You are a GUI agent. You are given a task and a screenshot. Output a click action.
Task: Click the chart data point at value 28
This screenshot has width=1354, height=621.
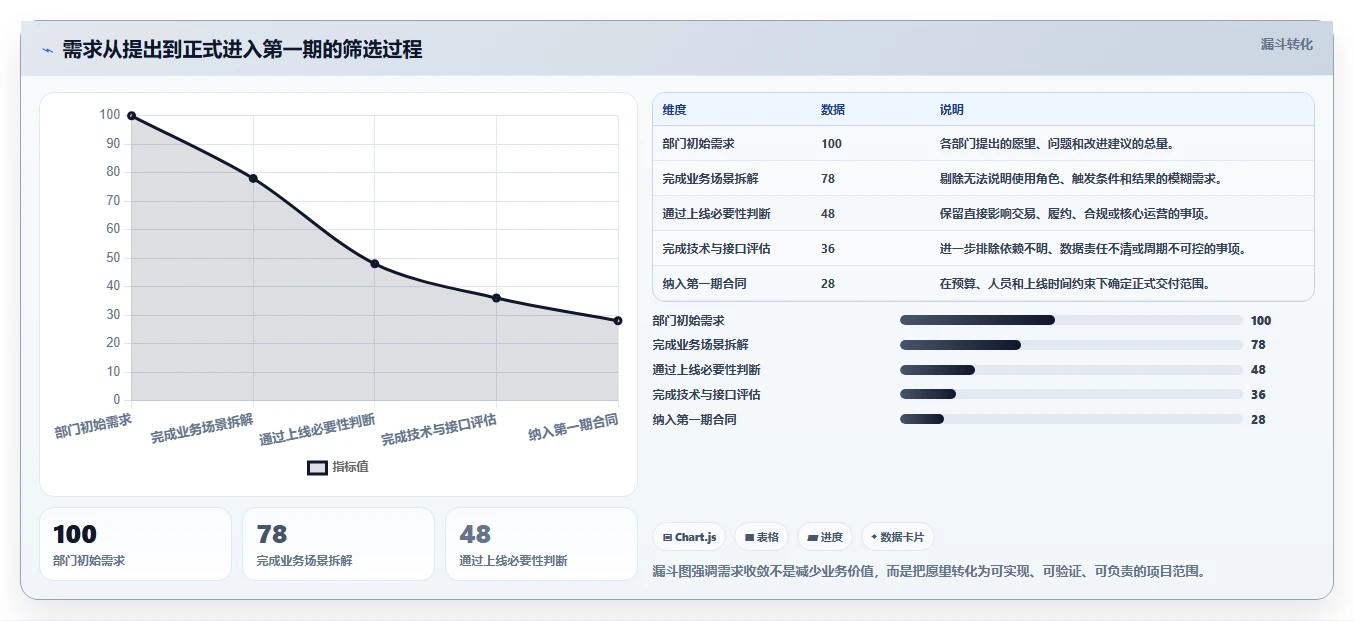pyautogui.click(x=618, y=321)
